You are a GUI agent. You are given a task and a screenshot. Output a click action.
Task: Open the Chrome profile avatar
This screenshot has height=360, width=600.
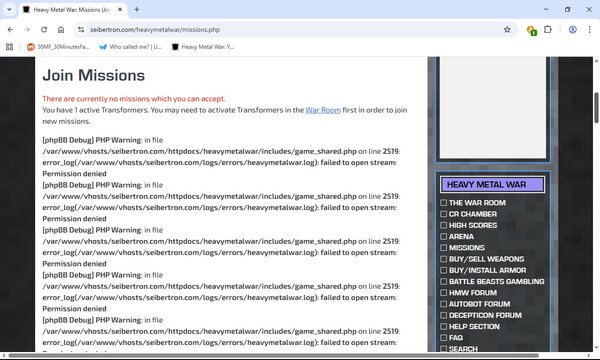tap(572, 29)
